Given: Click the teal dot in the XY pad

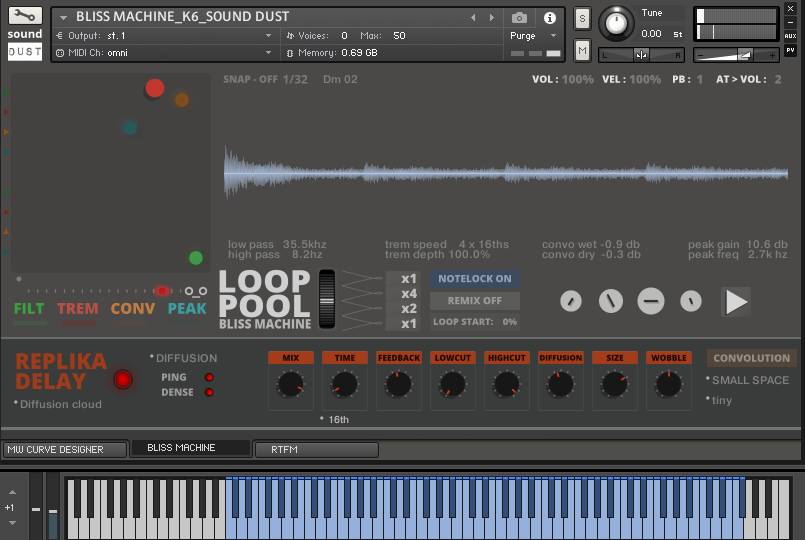Looking at the screenshot, I should coord(130,127).
